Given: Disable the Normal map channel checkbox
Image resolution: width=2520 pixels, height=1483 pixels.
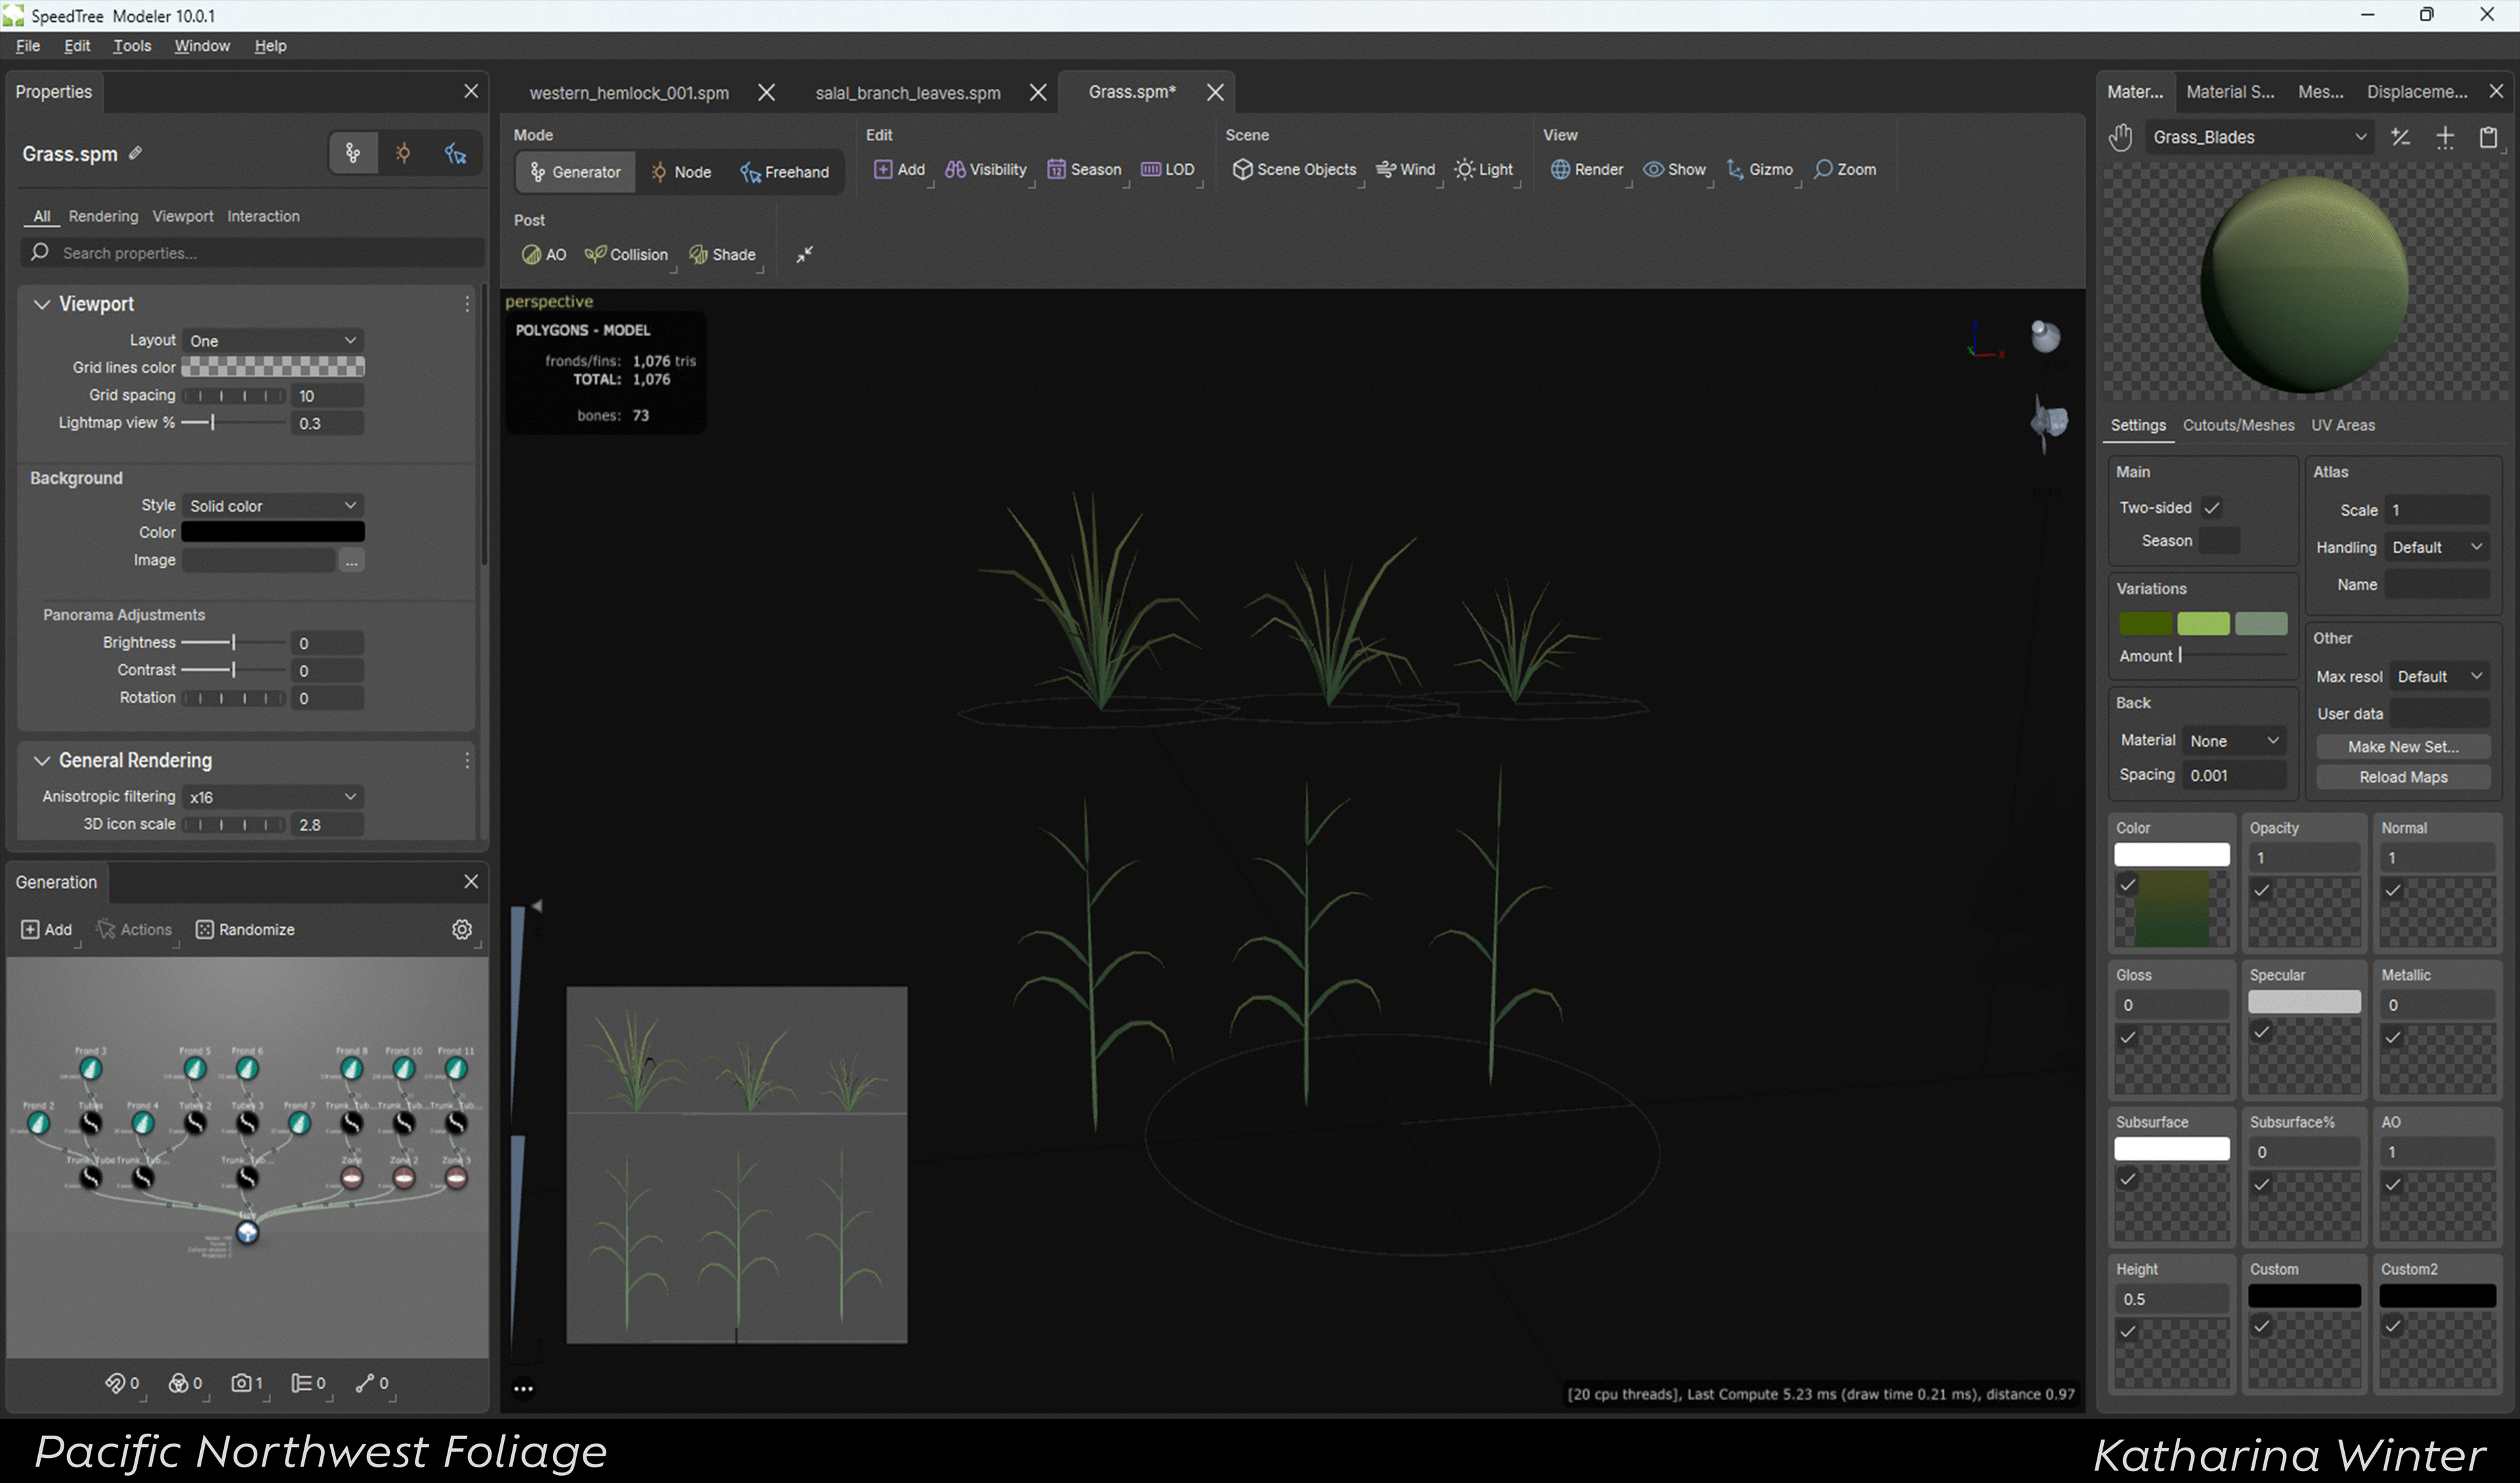Looking at the screenshot, I should click(x=2392, y=890).
